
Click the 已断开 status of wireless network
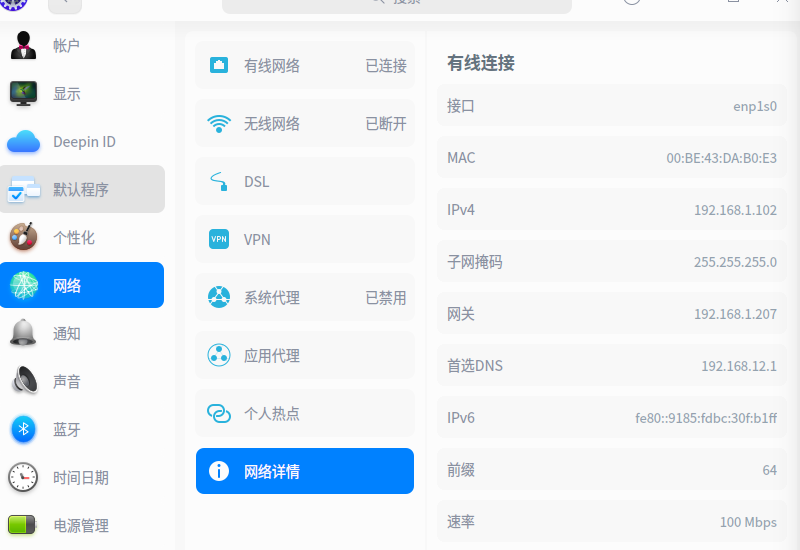point(386,124)
